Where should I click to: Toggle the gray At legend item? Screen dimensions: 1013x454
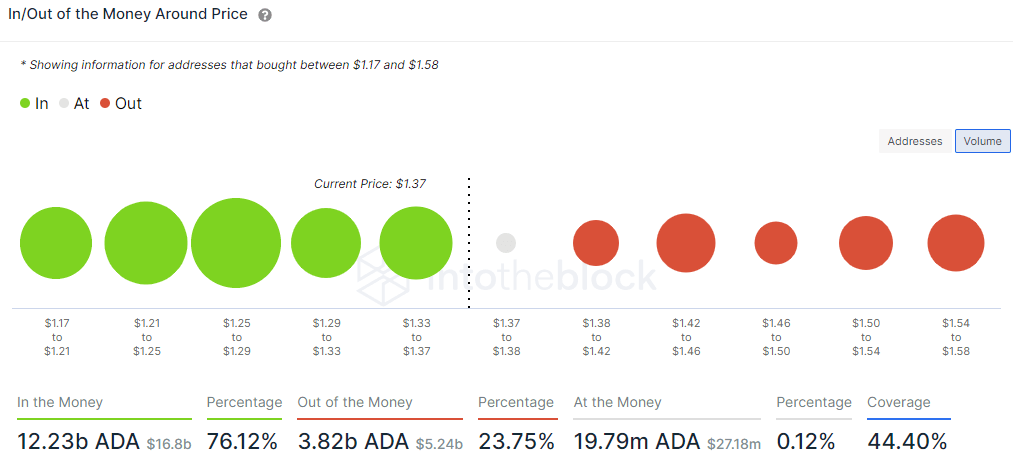click(74, 103)
